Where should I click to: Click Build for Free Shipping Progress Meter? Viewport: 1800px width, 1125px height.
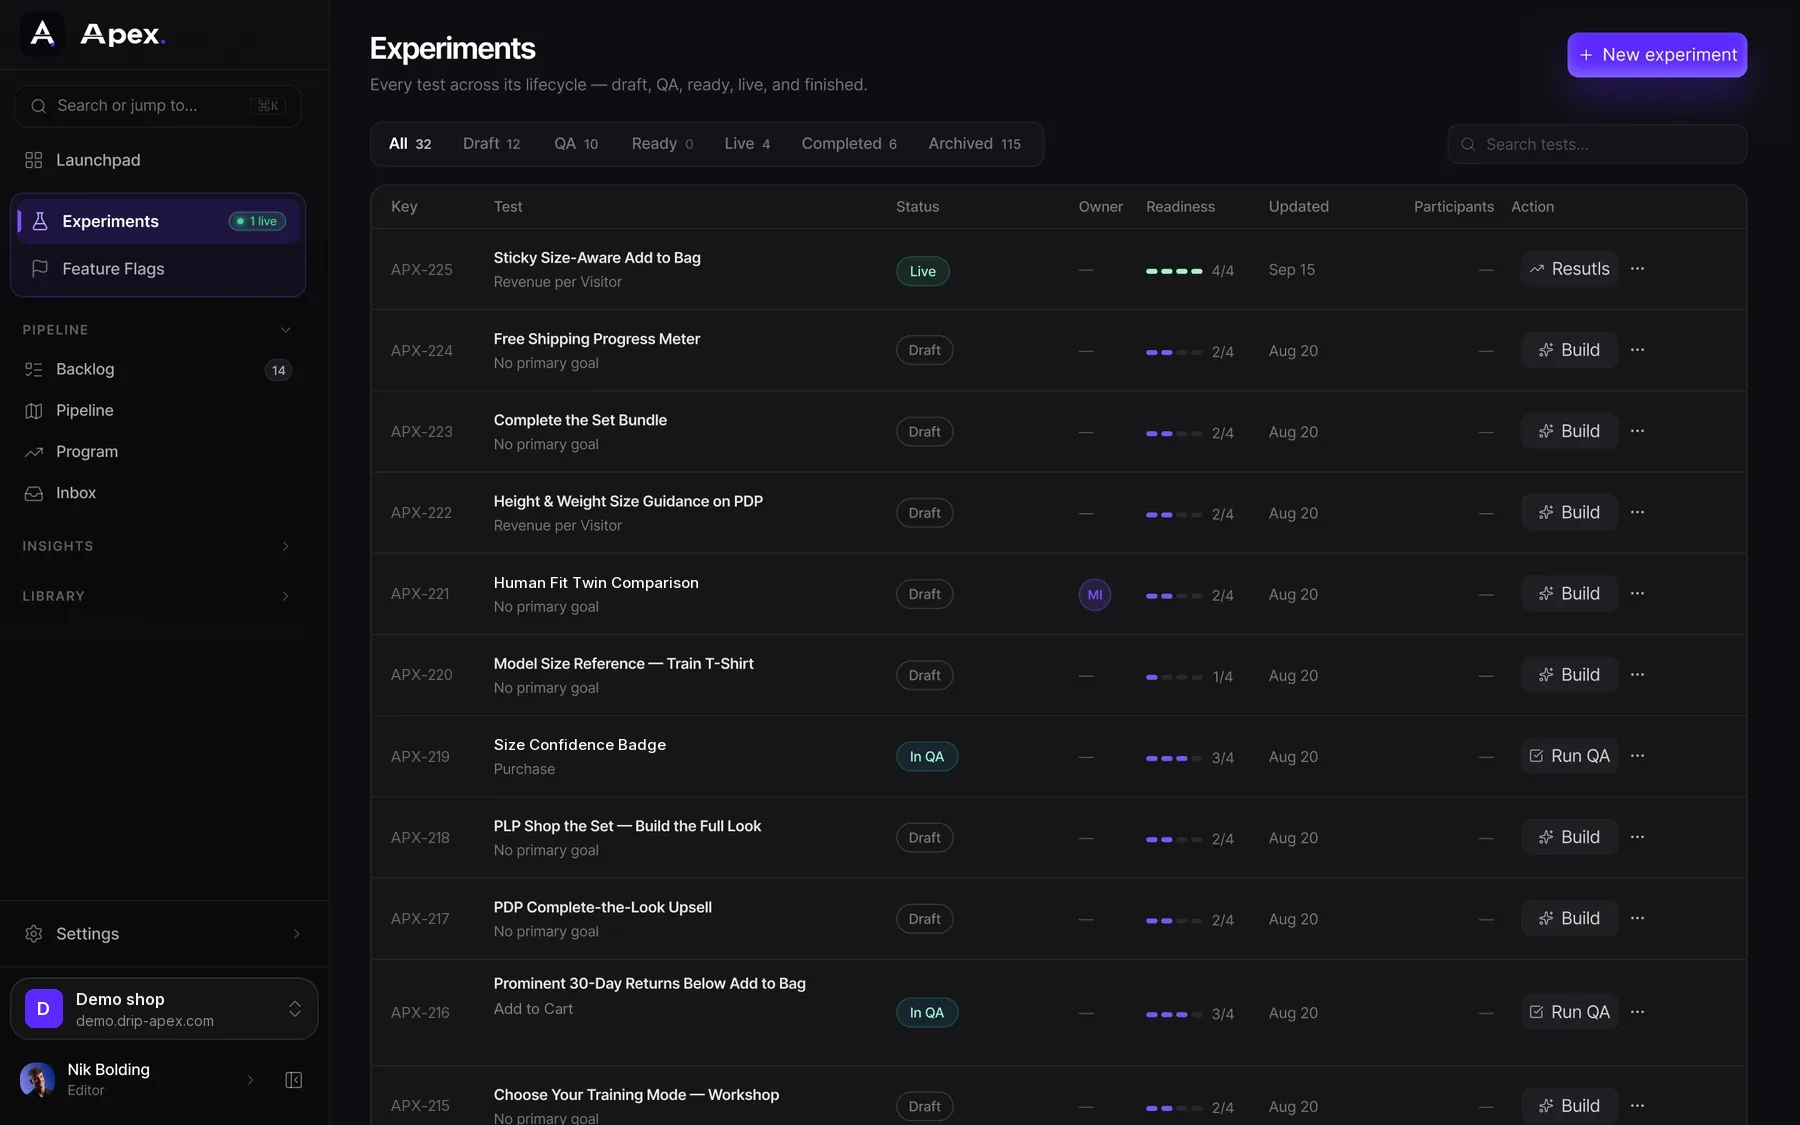(x=1569, y=350)
